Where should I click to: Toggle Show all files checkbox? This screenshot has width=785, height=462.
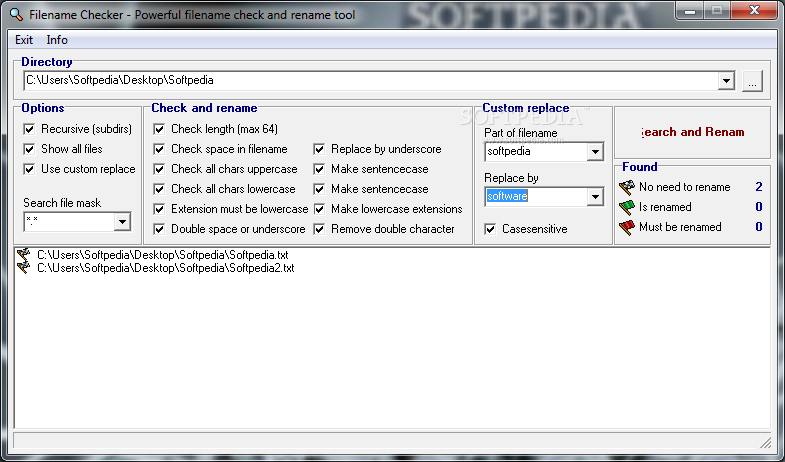pyautogui.click(x=29, y=149)
